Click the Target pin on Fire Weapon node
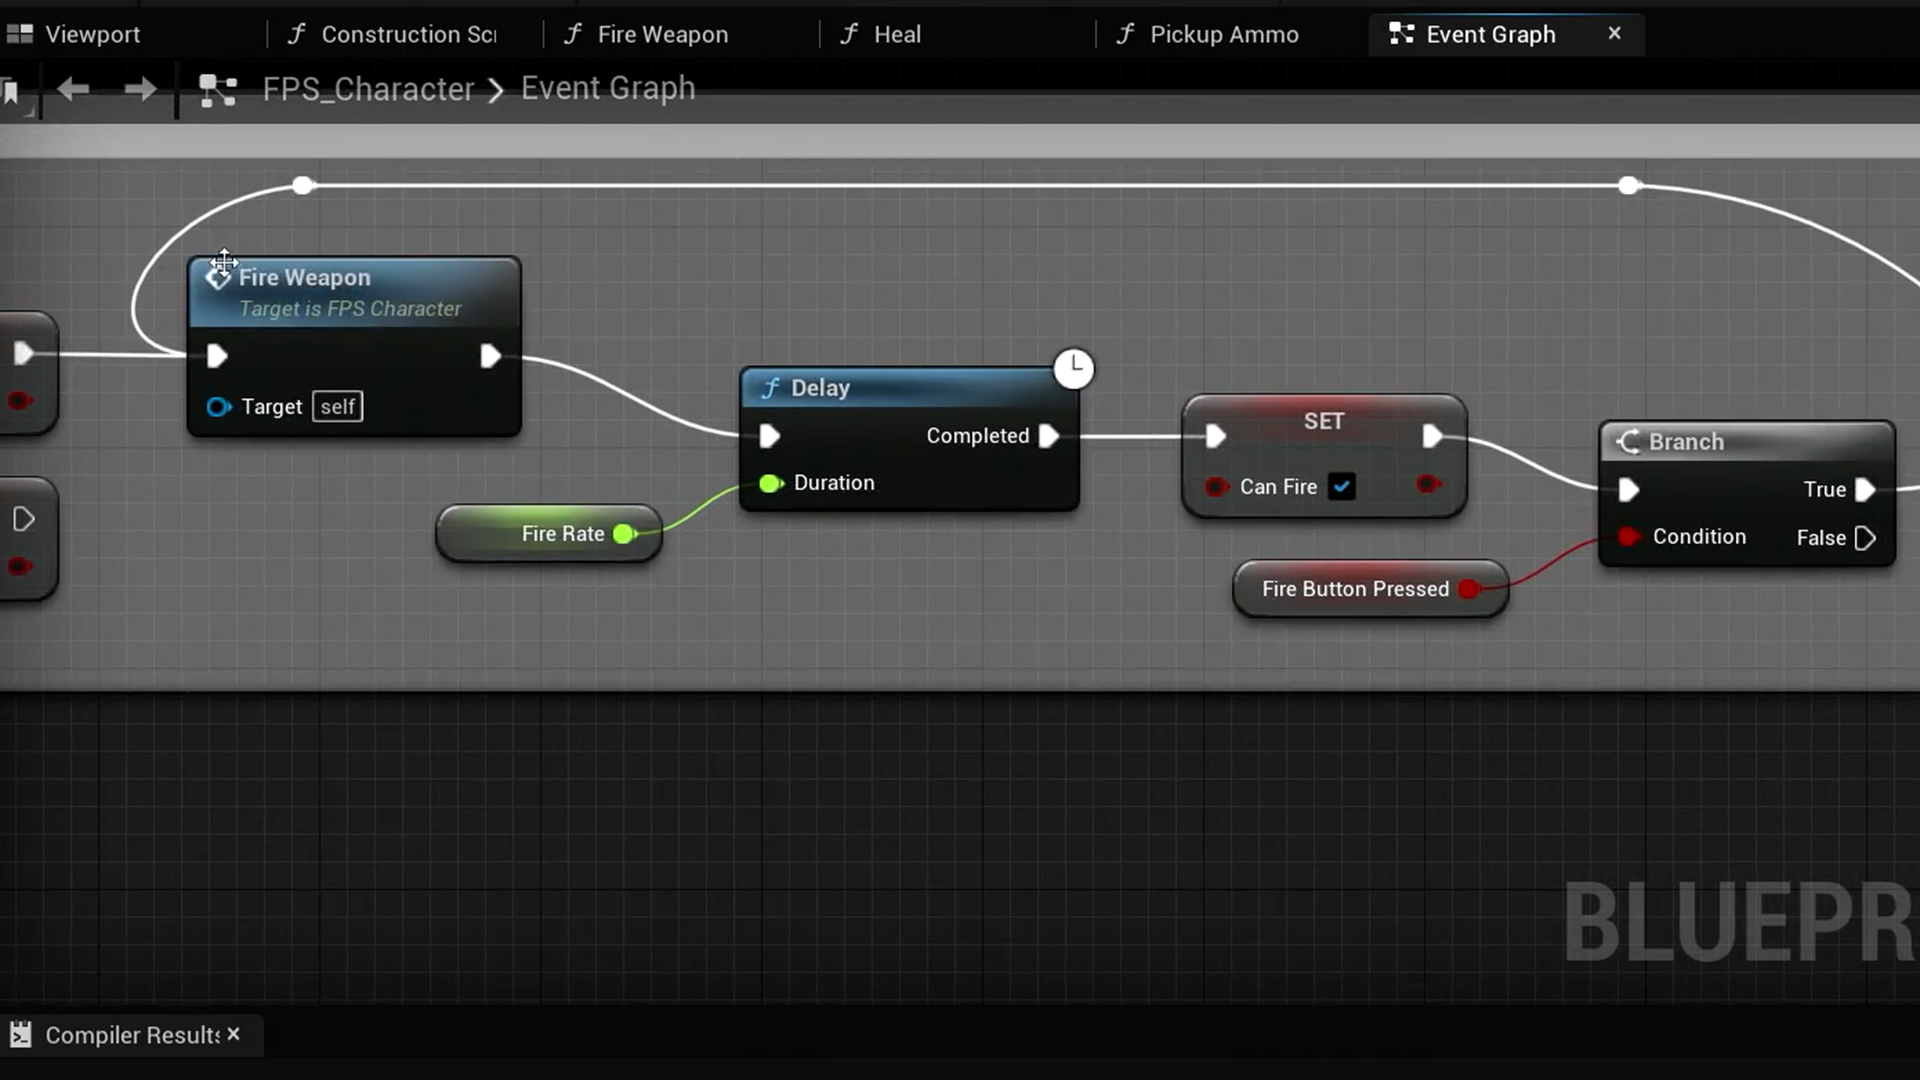 218,407
